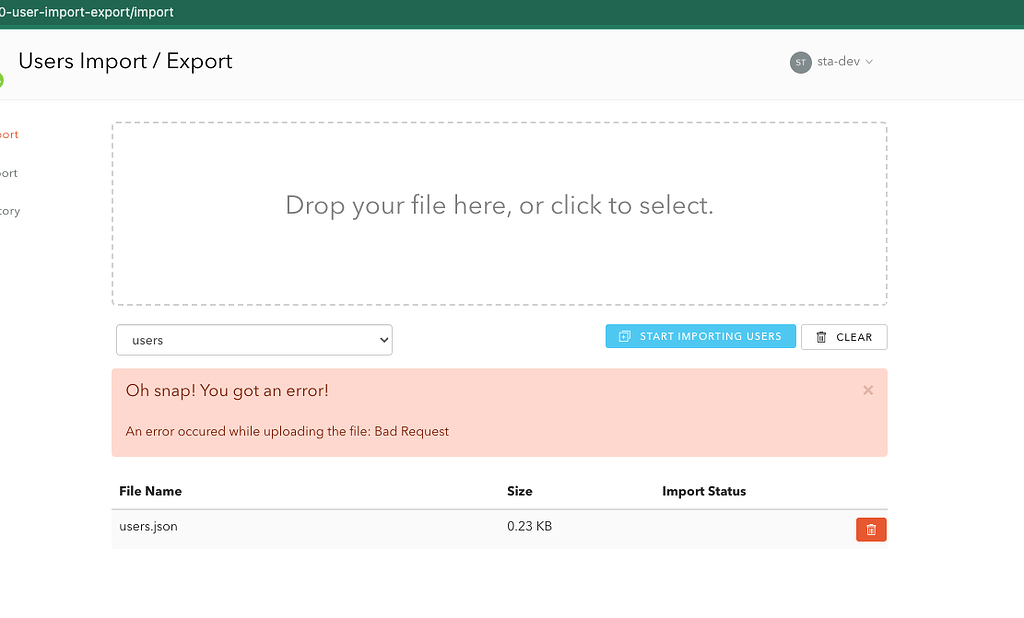Screen dimensions: 1024x618
Task: Click the START IMPORTING USERS button
Action: [700, 336]
